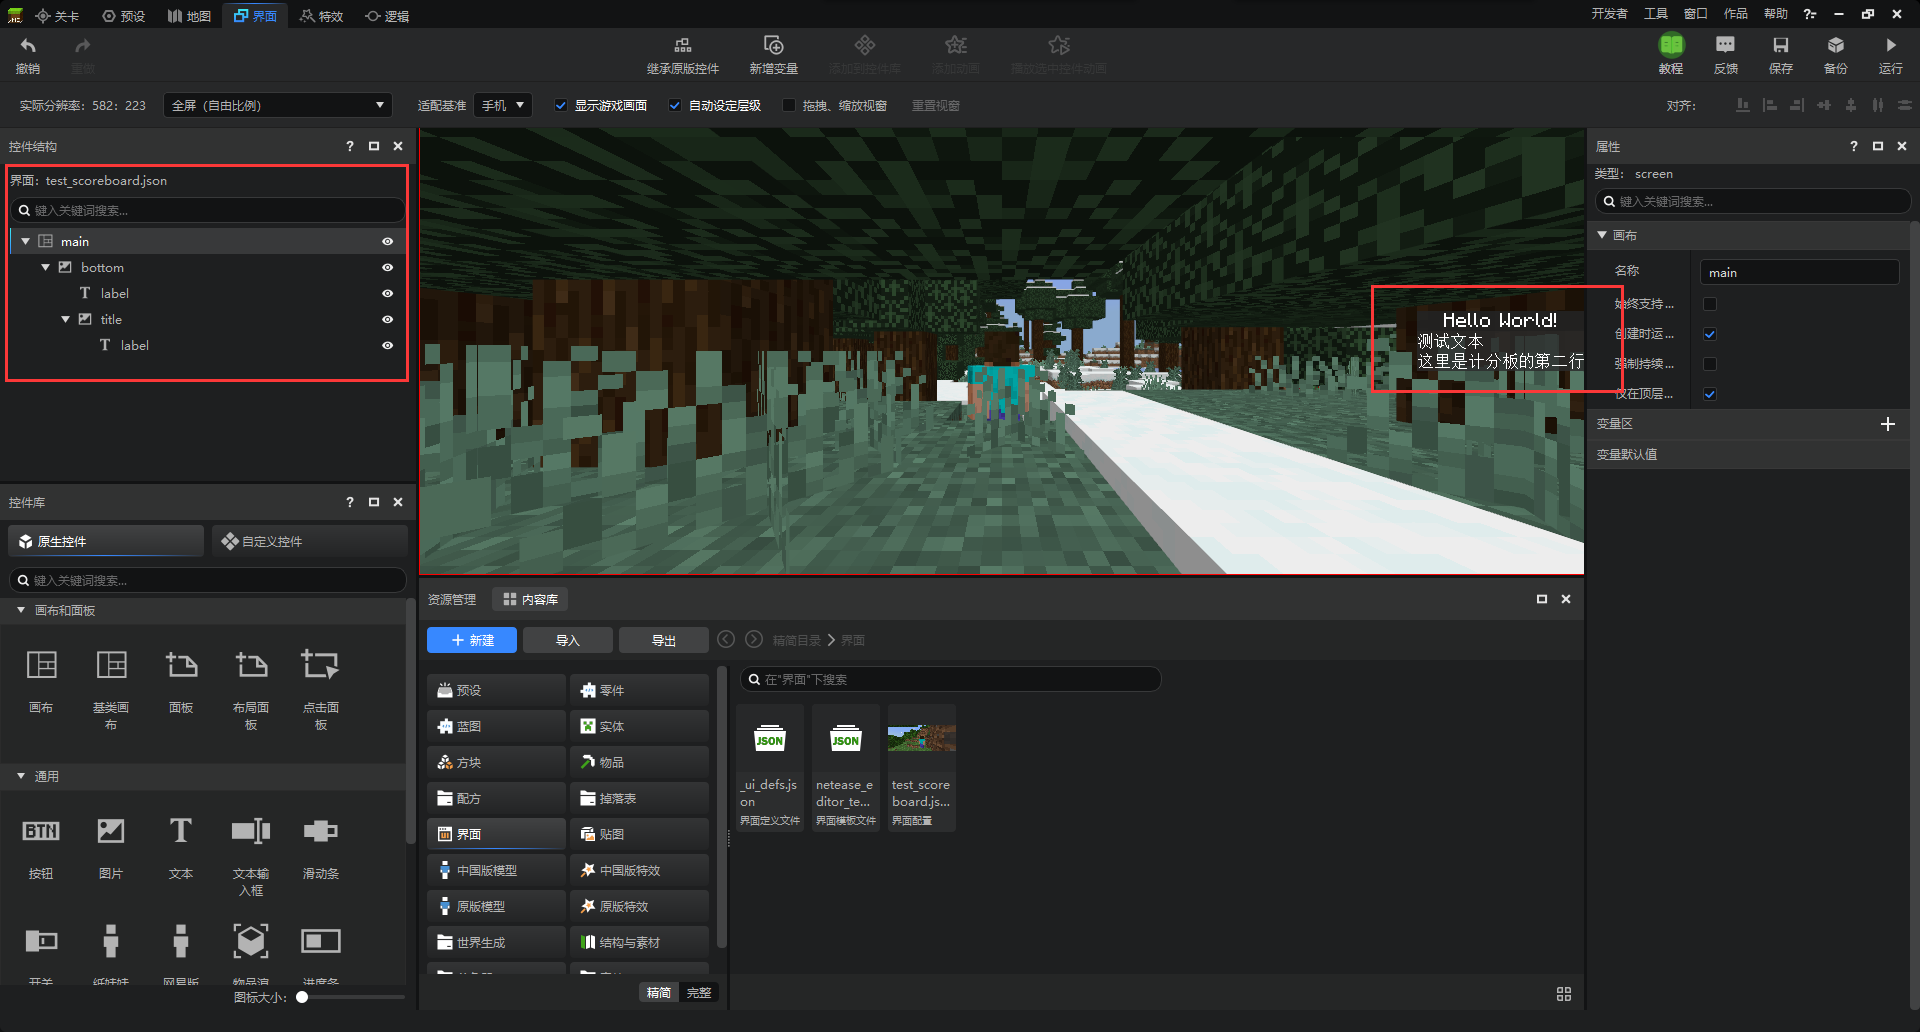This screenshot has width=1920, height=1032.
Task: Toggle 自动设定层级 checkbox
Action: click(x=675, y=105)
